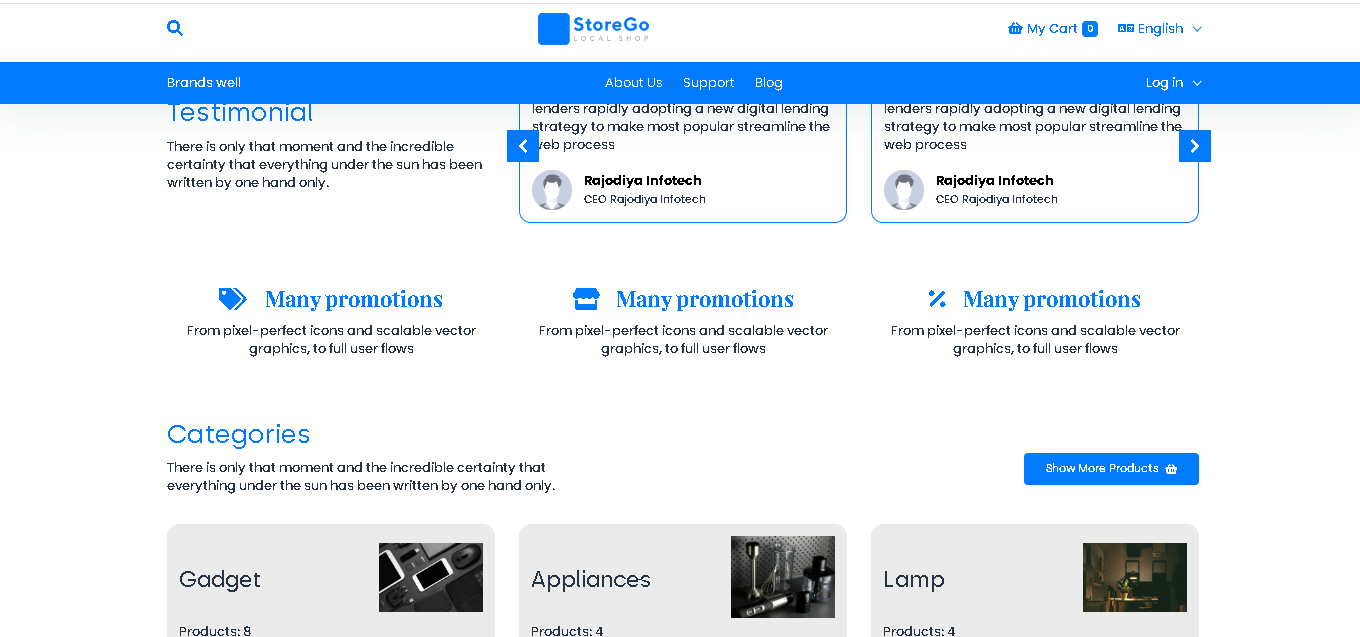Click 'Products: 4' text under Appliances
The image size is (1360, 637).
coord(567,631)
